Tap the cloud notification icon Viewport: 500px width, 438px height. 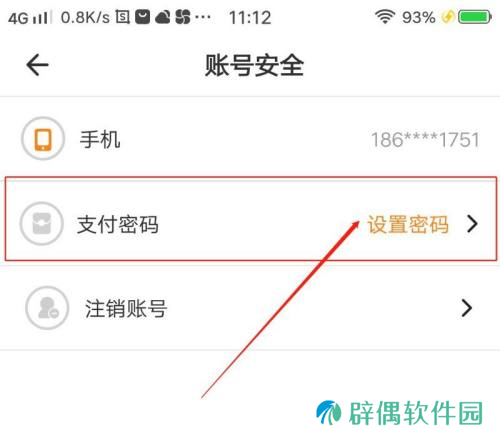click(x=163, y=17)
